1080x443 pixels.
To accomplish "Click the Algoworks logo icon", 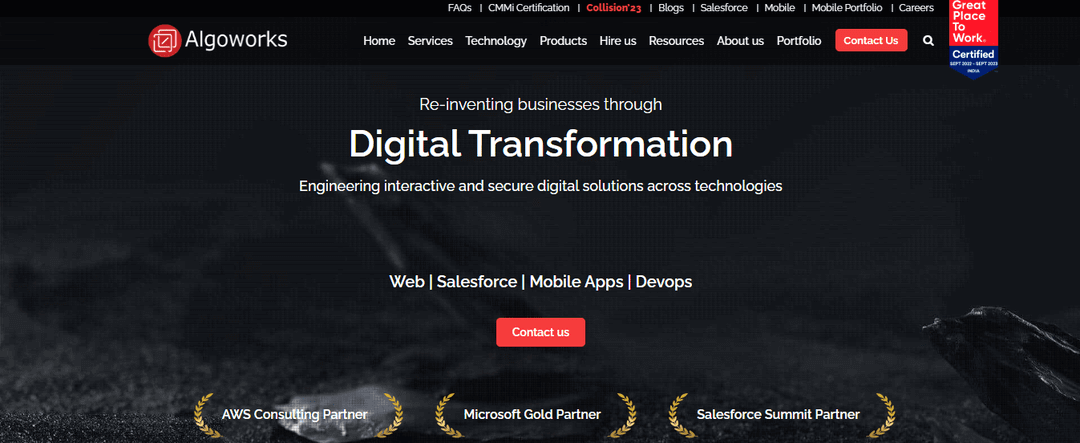I will coord(164,41).
